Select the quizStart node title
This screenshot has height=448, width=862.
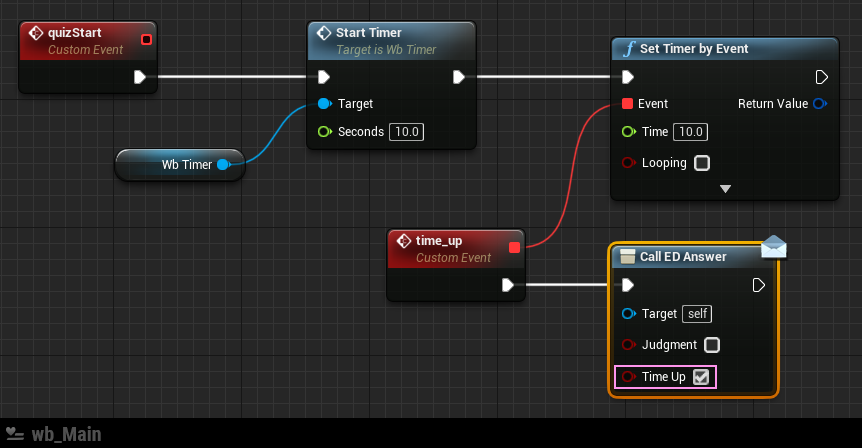[75, 33]
